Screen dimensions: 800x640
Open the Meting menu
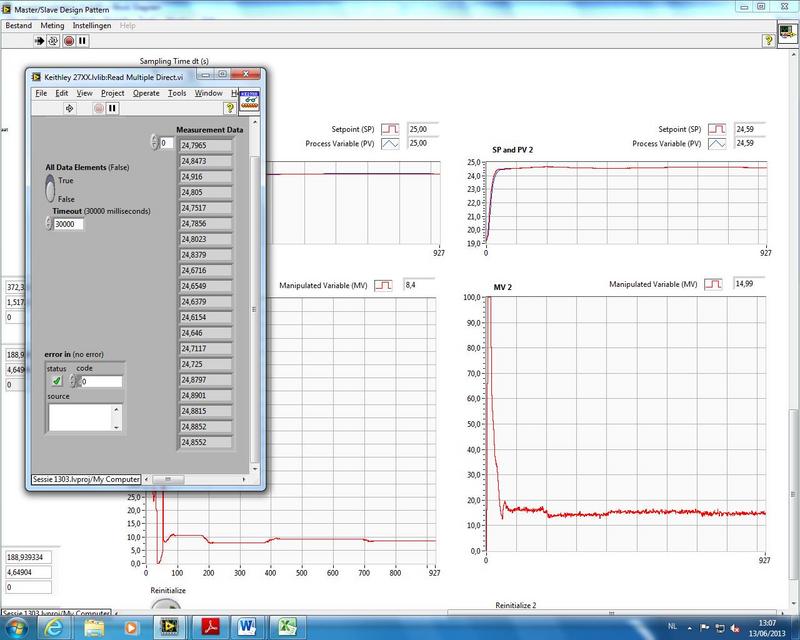point(52,25)
